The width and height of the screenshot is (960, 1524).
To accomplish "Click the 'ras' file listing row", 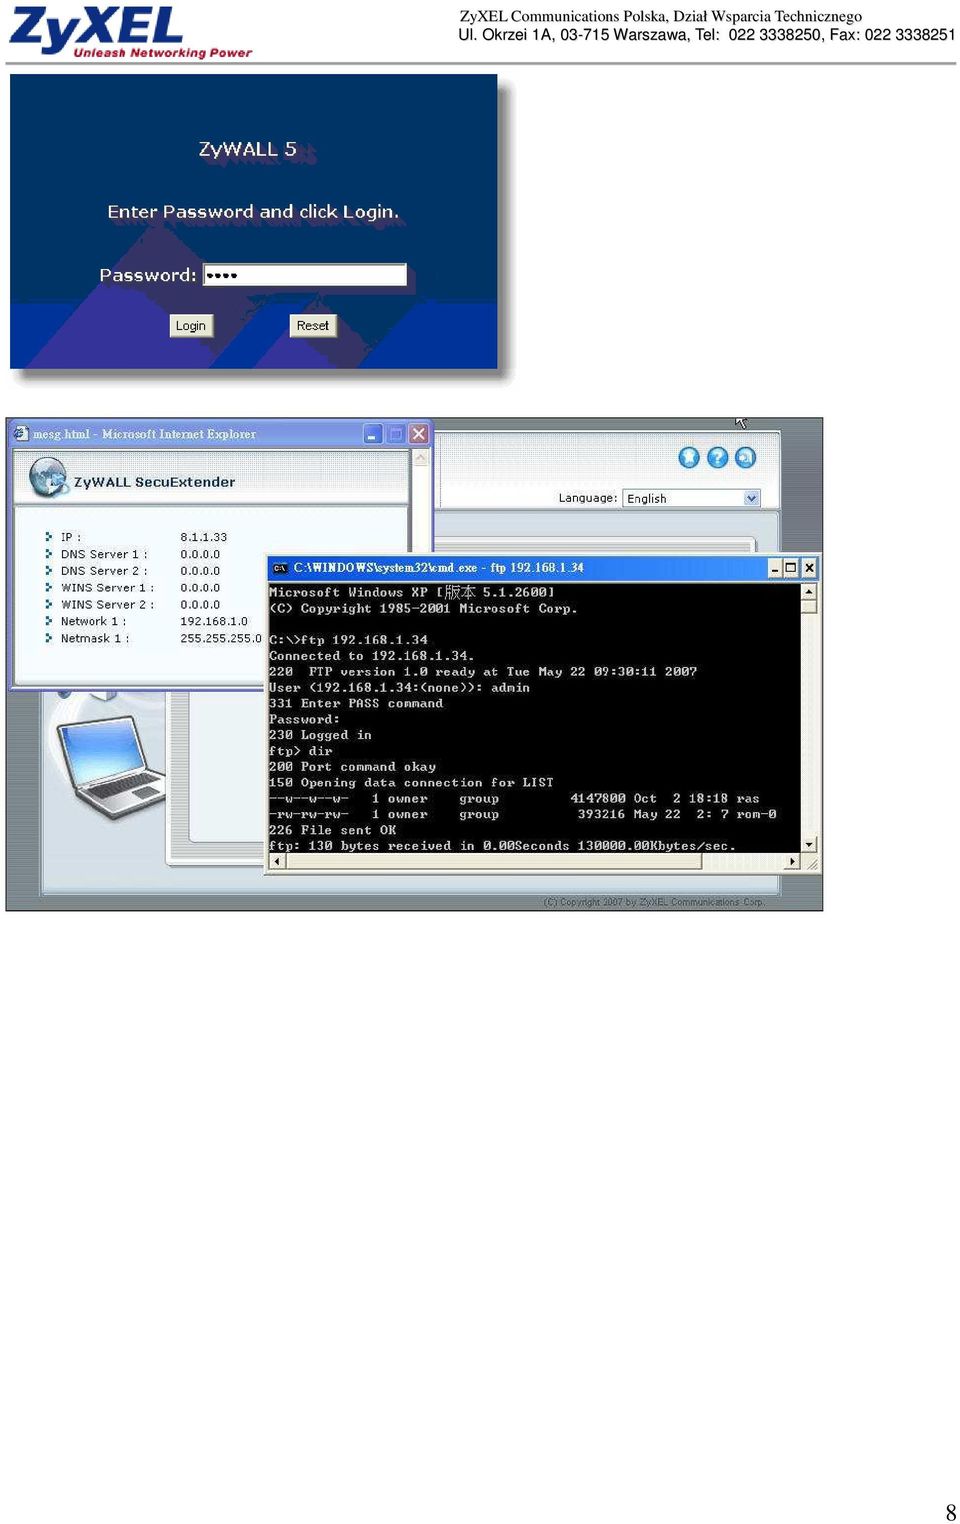I will click(514, 799).
